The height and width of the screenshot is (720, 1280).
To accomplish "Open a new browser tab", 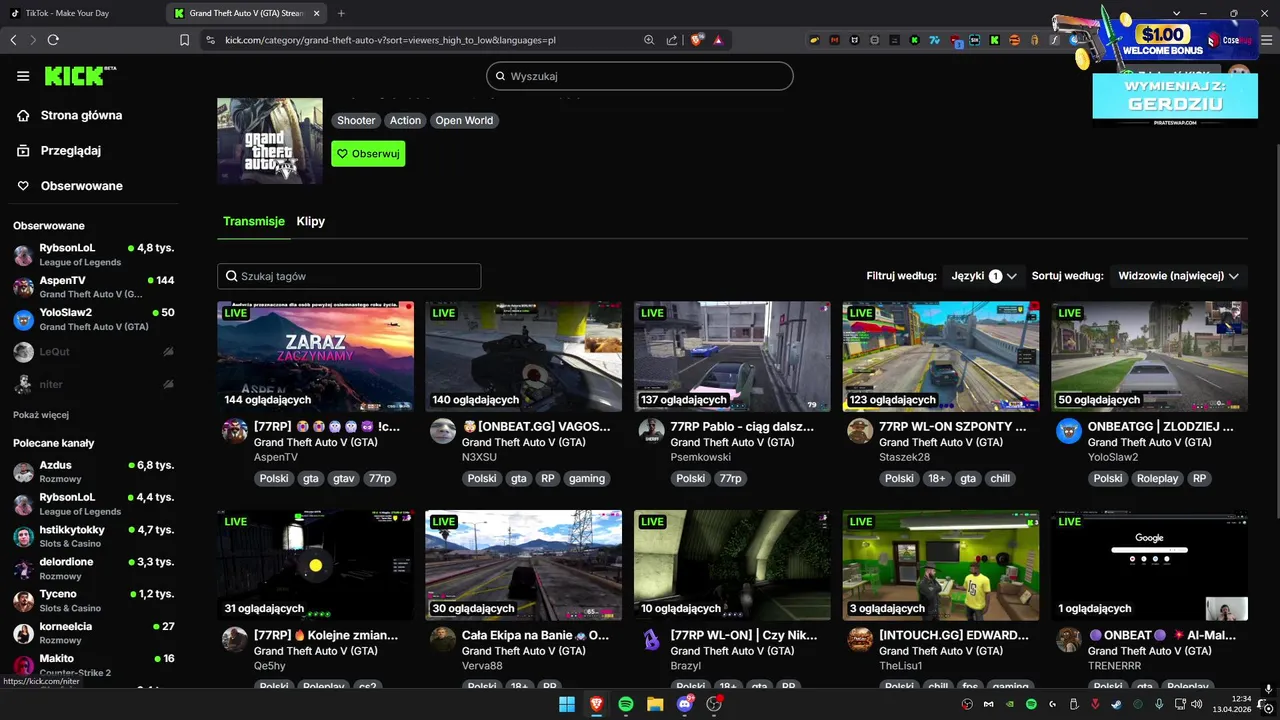I will pyautogui.click(x=341, y=13).
